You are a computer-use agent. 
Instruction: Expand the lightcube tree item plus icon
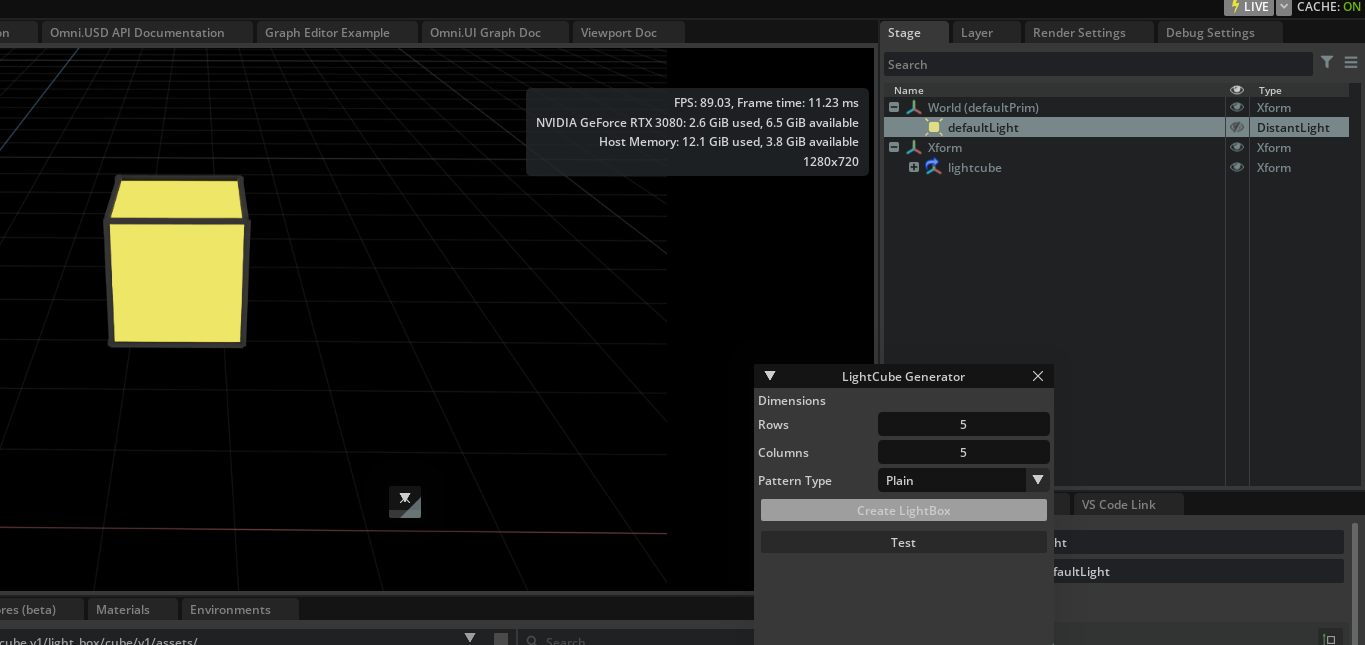coord(913,167)
